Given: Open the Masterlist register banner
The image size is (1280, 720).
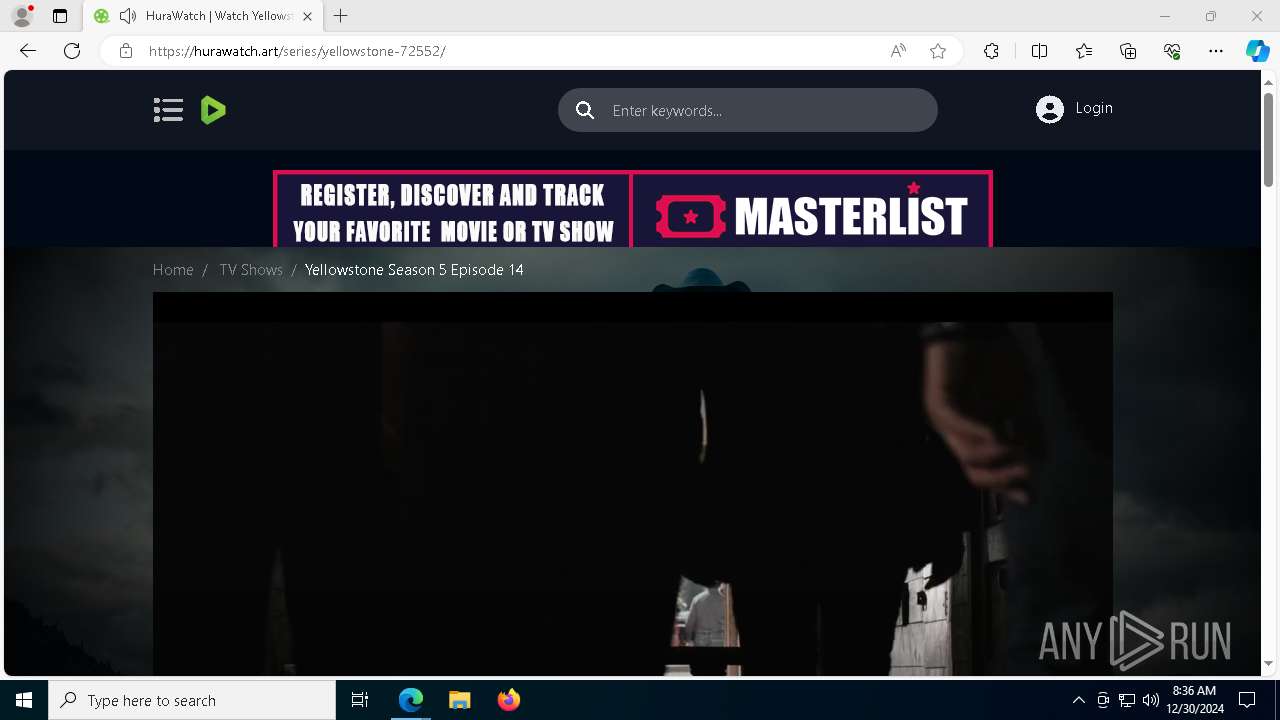Looking at the screenshot, I should (632, 209).
